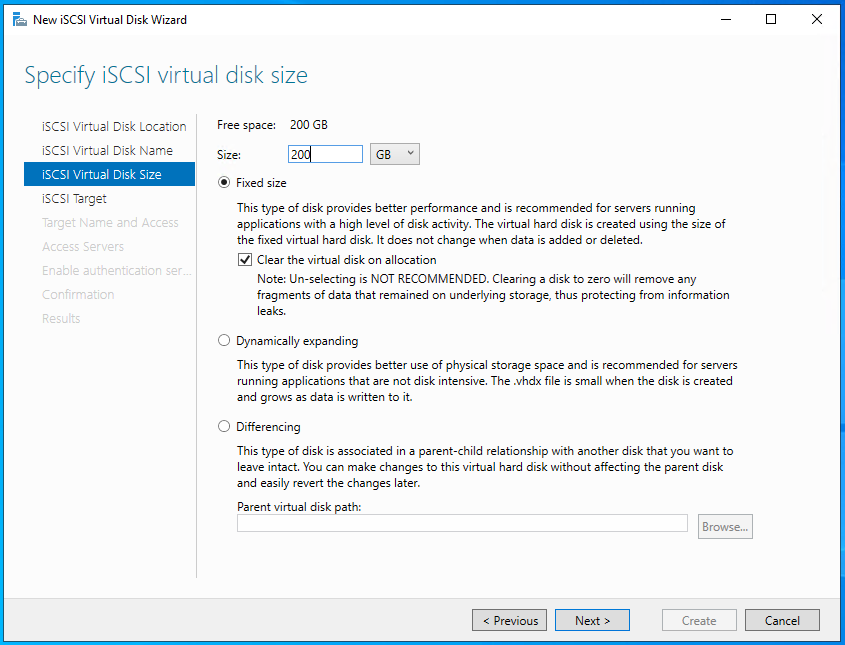Select the Differencing disk option
Image resolution: width=845 pixels, height=645 pixels.
pos(224,427)
